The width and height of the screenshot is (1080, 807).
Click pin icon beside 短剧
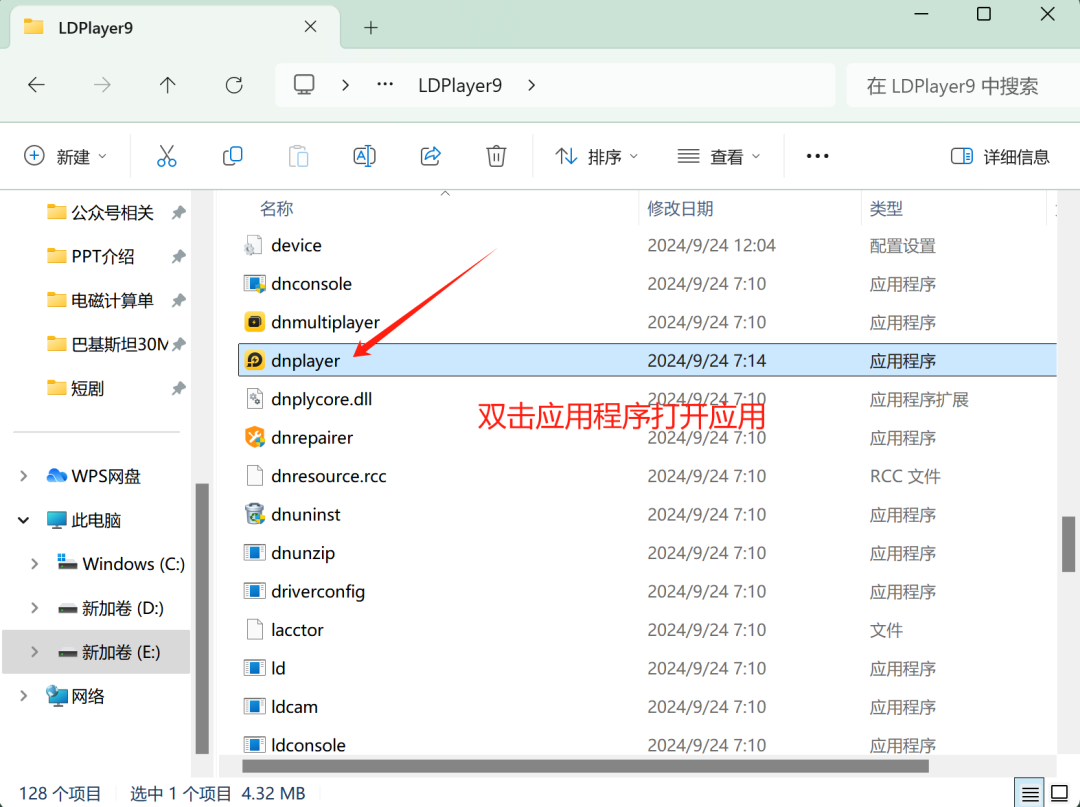(x=178, y=388)
